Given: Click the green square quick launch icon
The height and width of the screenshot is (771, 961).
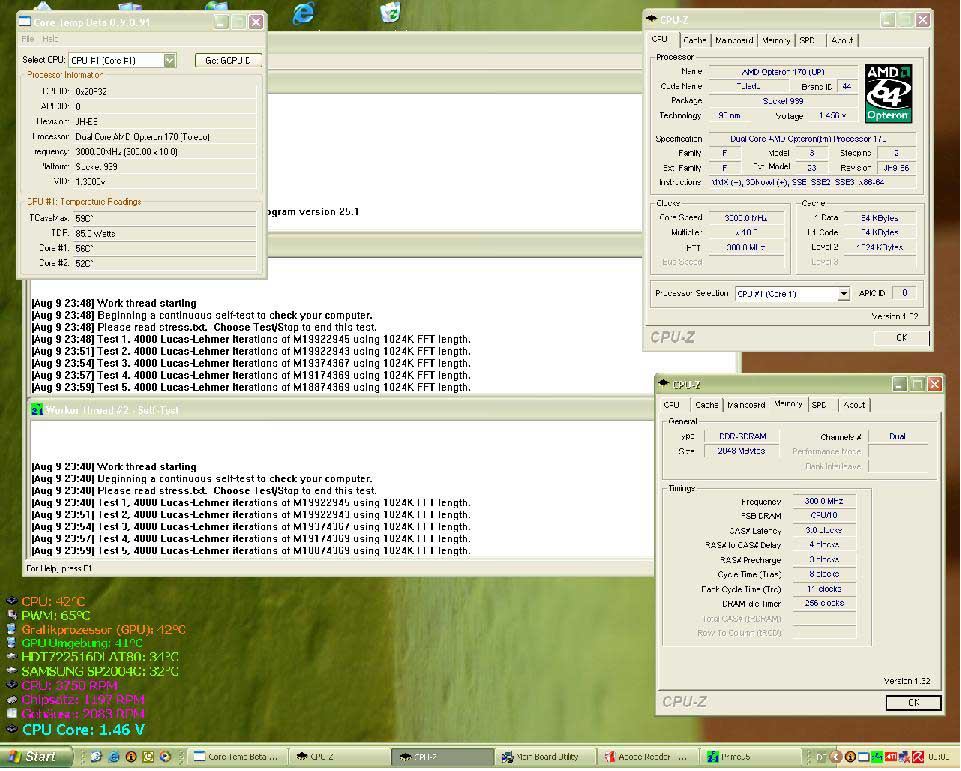Looking at the screenshot, I should pos(148,756).
